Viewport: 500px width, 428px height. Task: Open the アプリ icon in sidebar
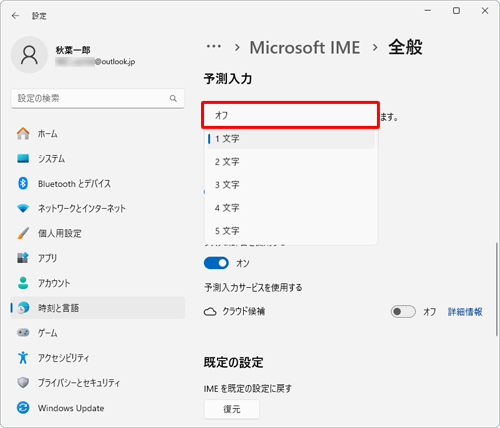(x=23, y=258)
